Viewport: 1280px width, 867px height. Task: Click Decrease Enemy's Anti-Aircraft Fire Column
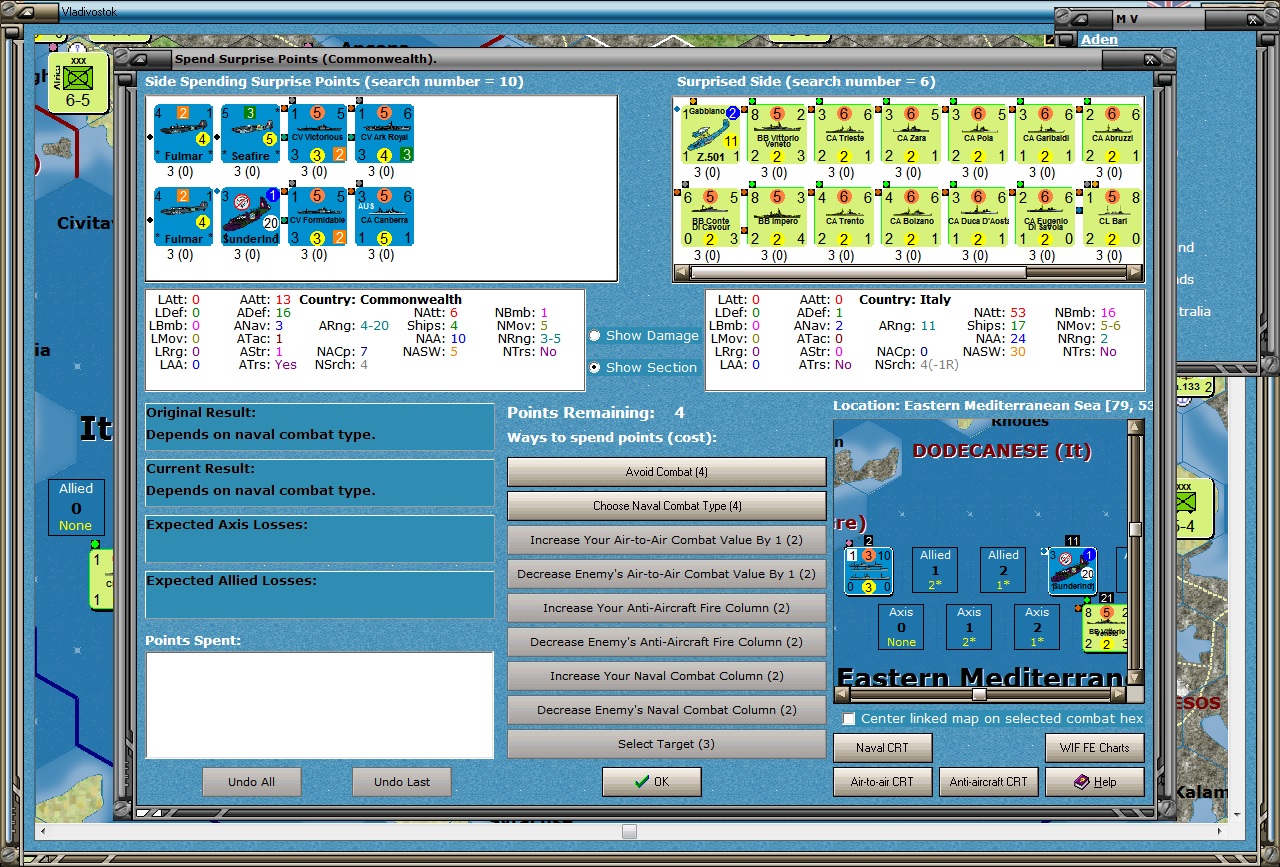click(x=666, y=642)
